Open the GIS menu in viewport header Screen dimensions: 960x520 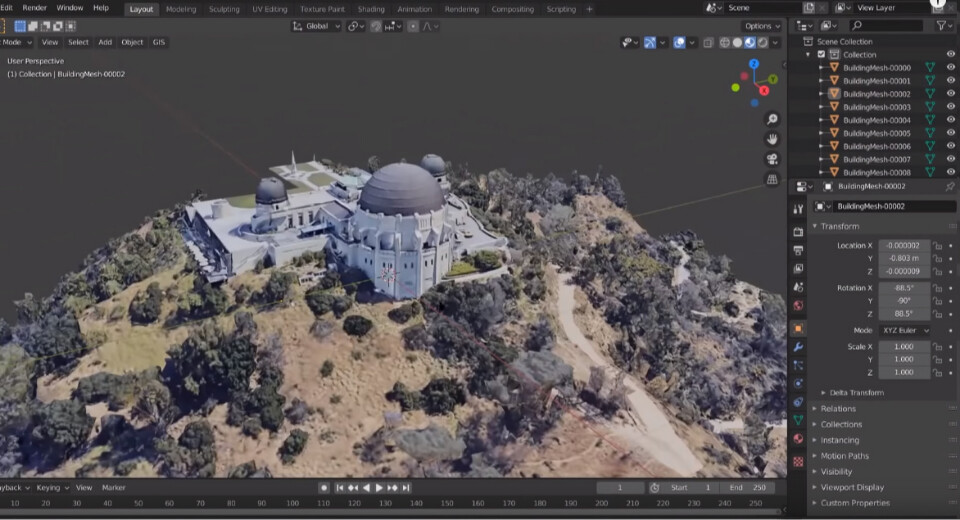(159, 42)
